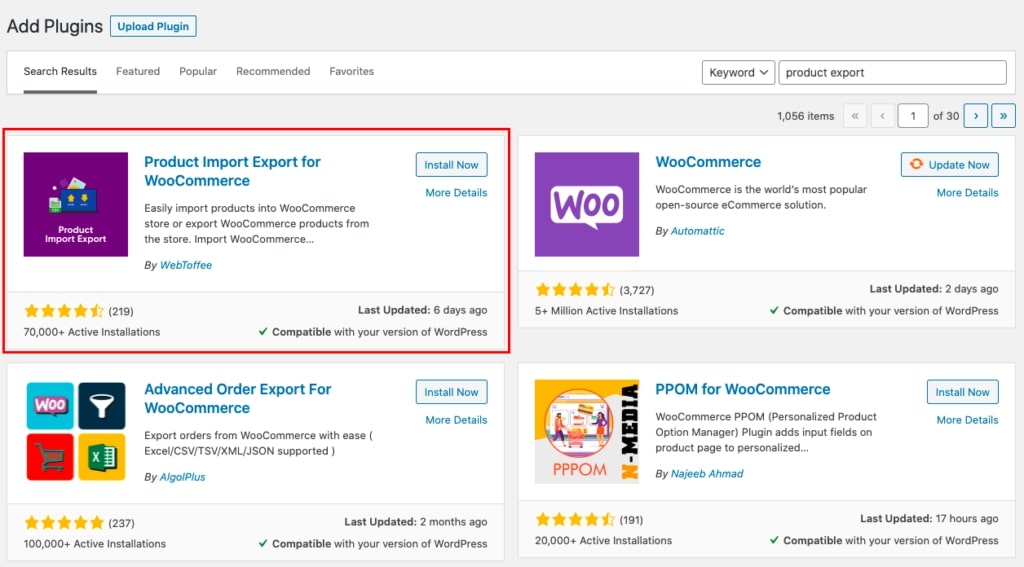Open More Details for WooCommerce plugin
1024x567 pixels.
click(x=967, y=193)
